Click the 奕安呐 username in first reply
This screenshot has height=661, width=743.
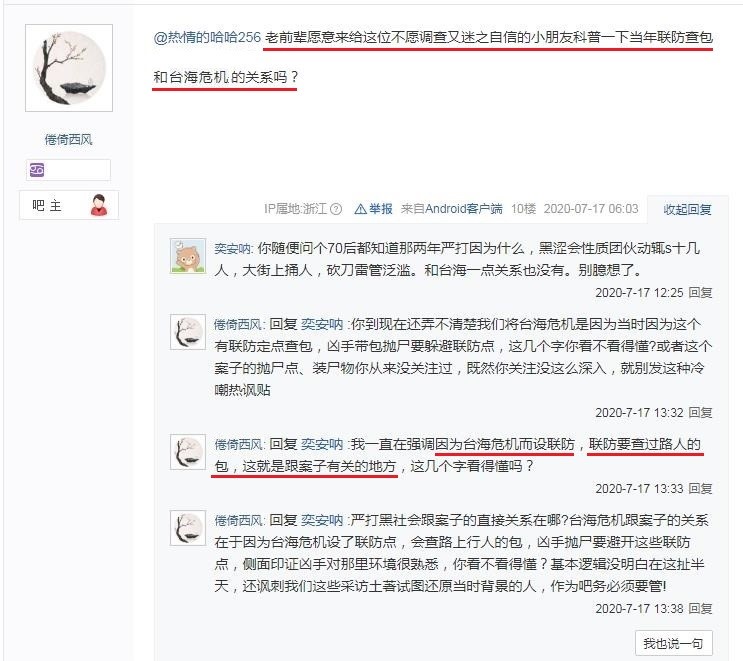(x=232, y=248)
